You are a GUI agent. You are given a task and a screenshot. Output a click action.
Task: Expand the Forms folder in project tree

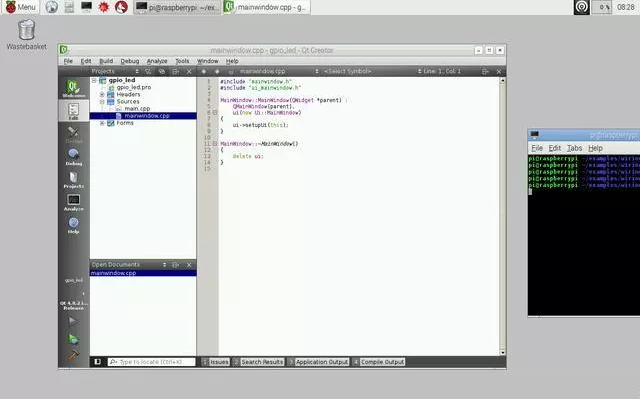pyautogui.click(x=101, y=123)
